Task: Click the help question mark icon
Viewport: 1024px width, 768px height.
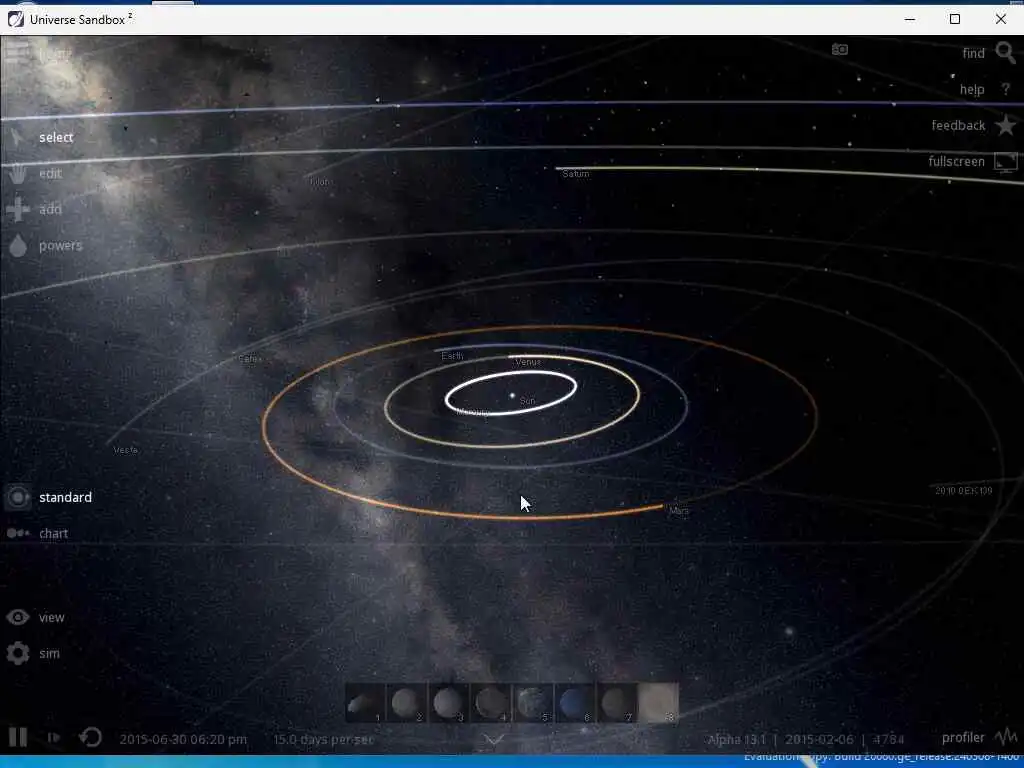Action: pos(1006,89)
